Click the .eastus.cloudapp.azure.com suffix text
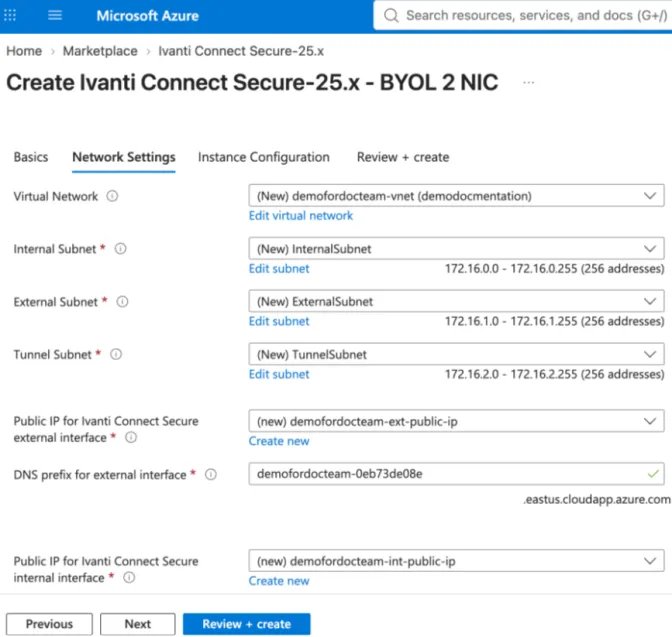Image resolution: width=672 pixels, height=637 pixels. click(x=597, y=500)
